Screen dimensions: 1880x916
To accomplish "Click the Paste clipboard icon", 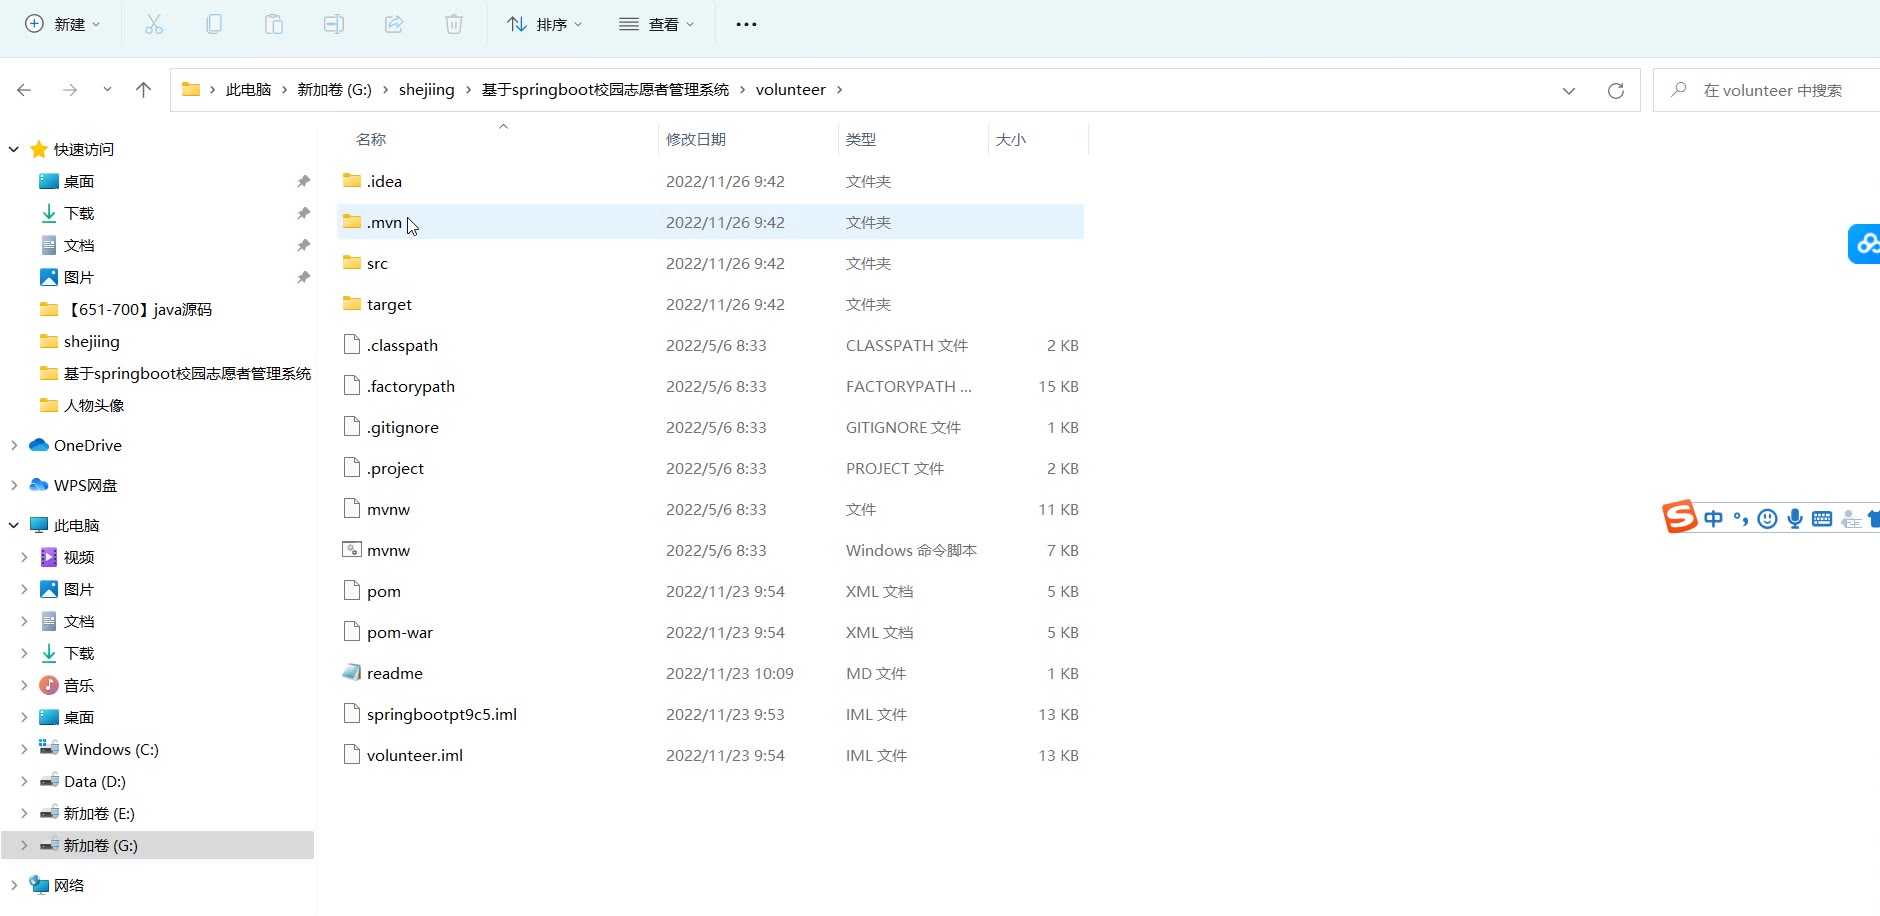I will (274, 24).
